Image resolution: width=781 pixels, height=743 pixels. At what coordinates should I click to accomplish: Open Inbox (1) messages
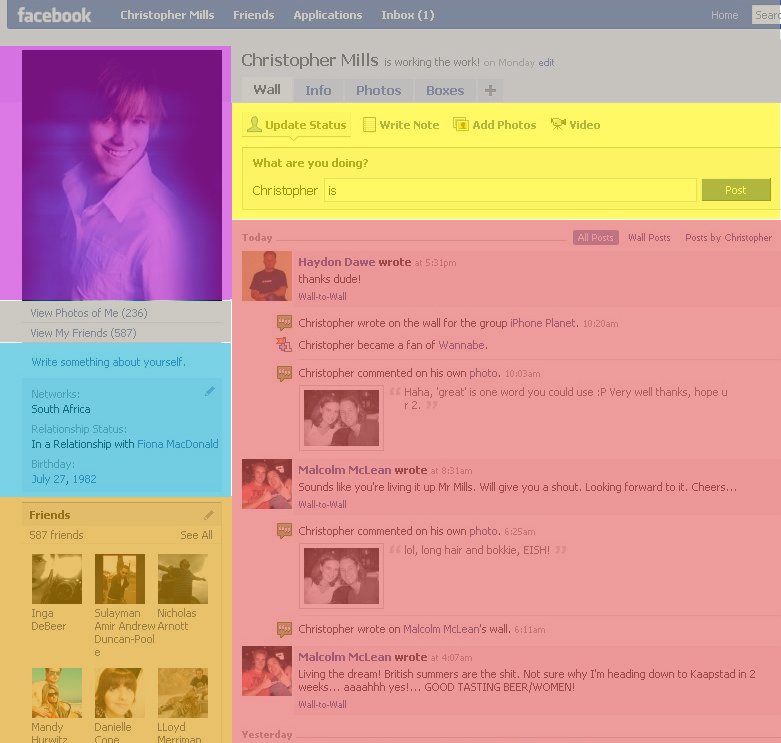pyautogui.click(x=408, y=15)
